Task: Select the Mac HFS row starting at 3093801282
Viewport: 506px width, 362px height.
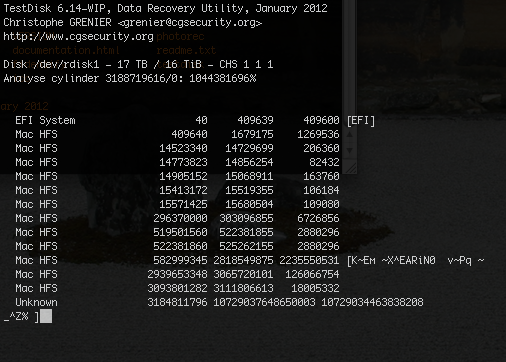Action: (x=177, y=288)
